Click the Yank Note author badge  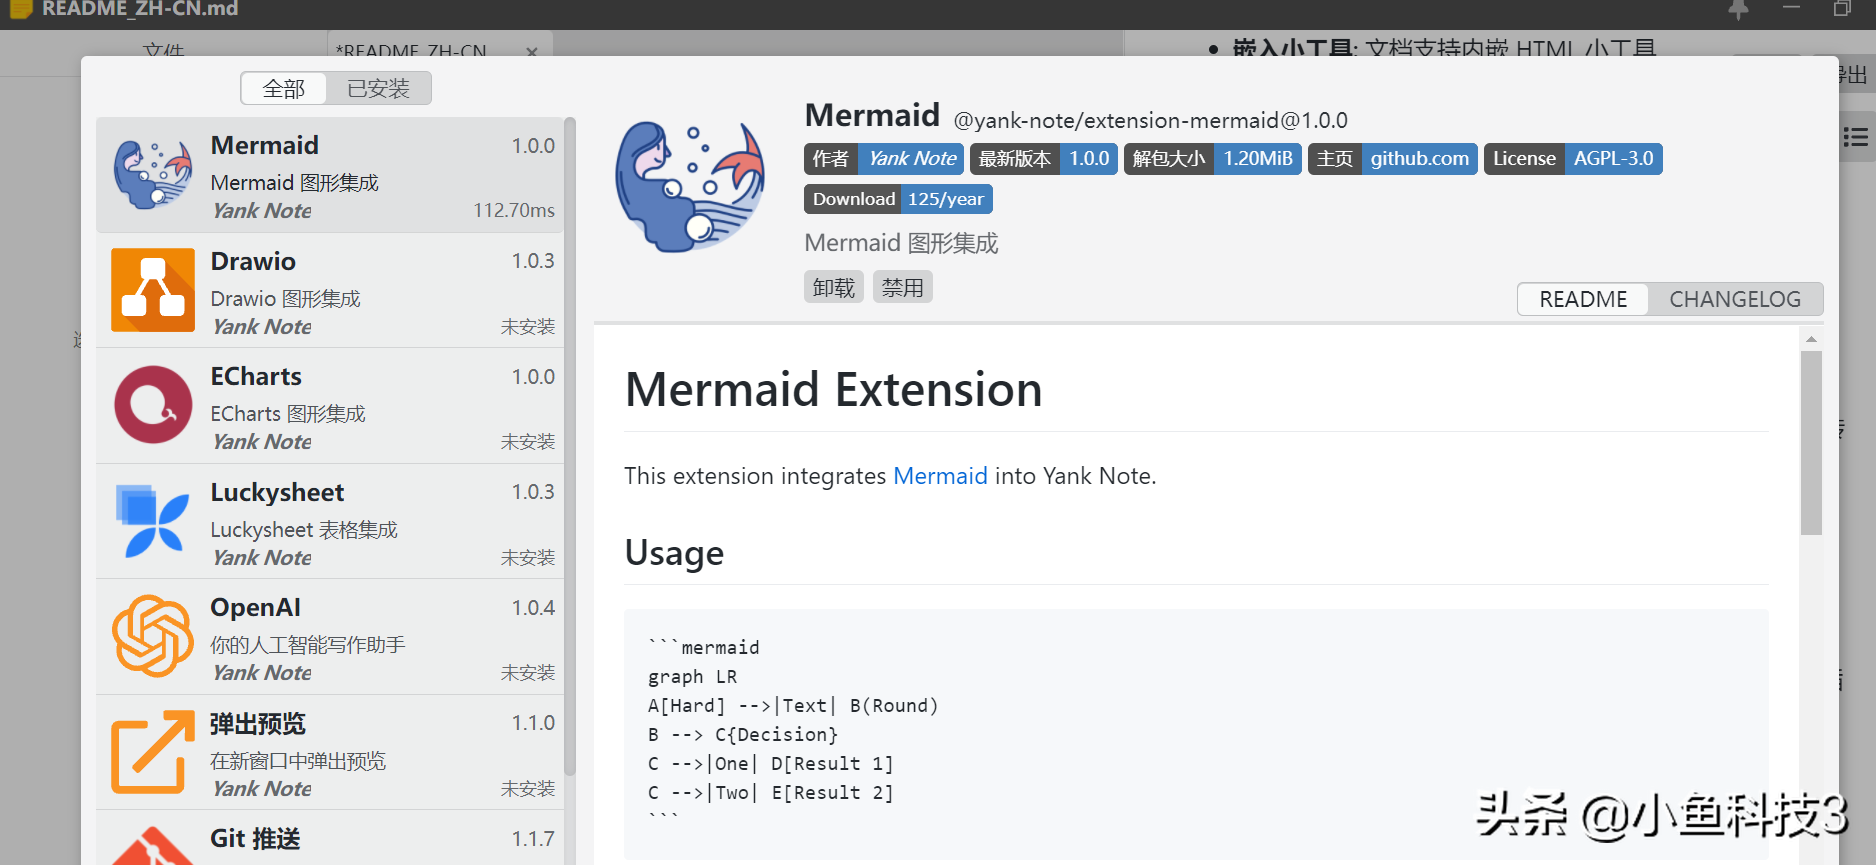click(x=884, y=159)
